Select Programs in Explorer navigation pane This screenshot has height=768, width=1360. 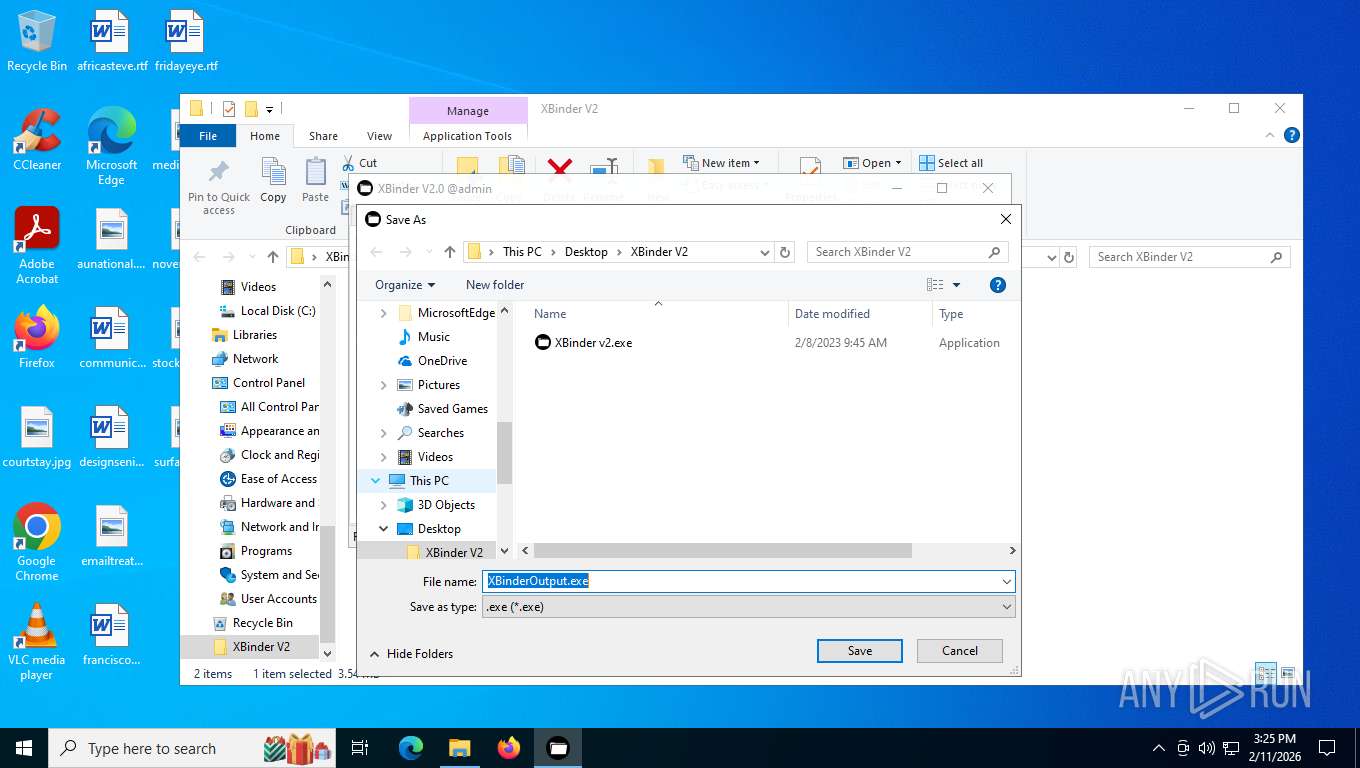pyautogui.click(x=256, y=551)
